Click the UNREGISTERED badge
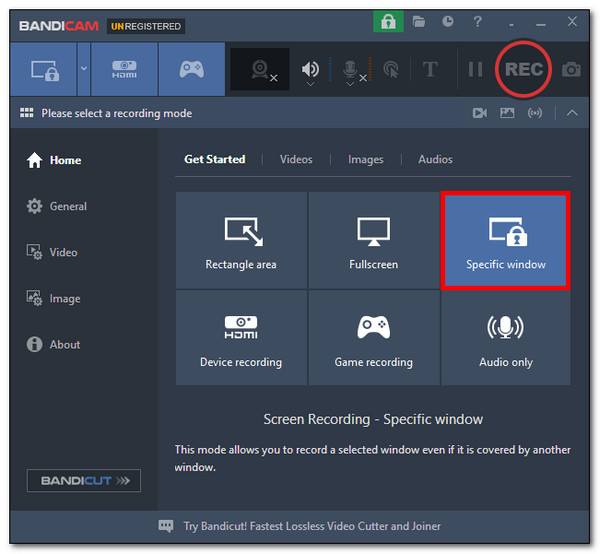Image resolution: width=600 pixels, height=554 pixels. coord(146,26)
